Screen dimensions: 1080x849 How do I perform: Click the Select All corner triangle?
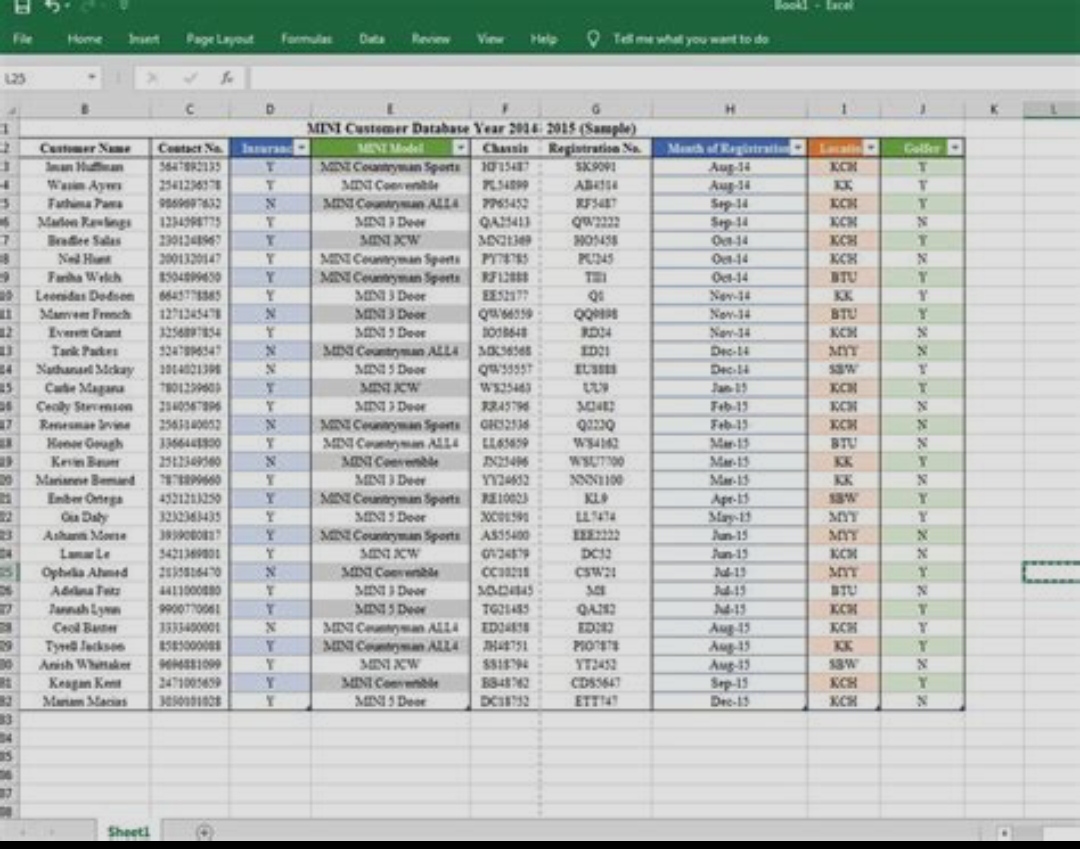(x=9, y=109)
